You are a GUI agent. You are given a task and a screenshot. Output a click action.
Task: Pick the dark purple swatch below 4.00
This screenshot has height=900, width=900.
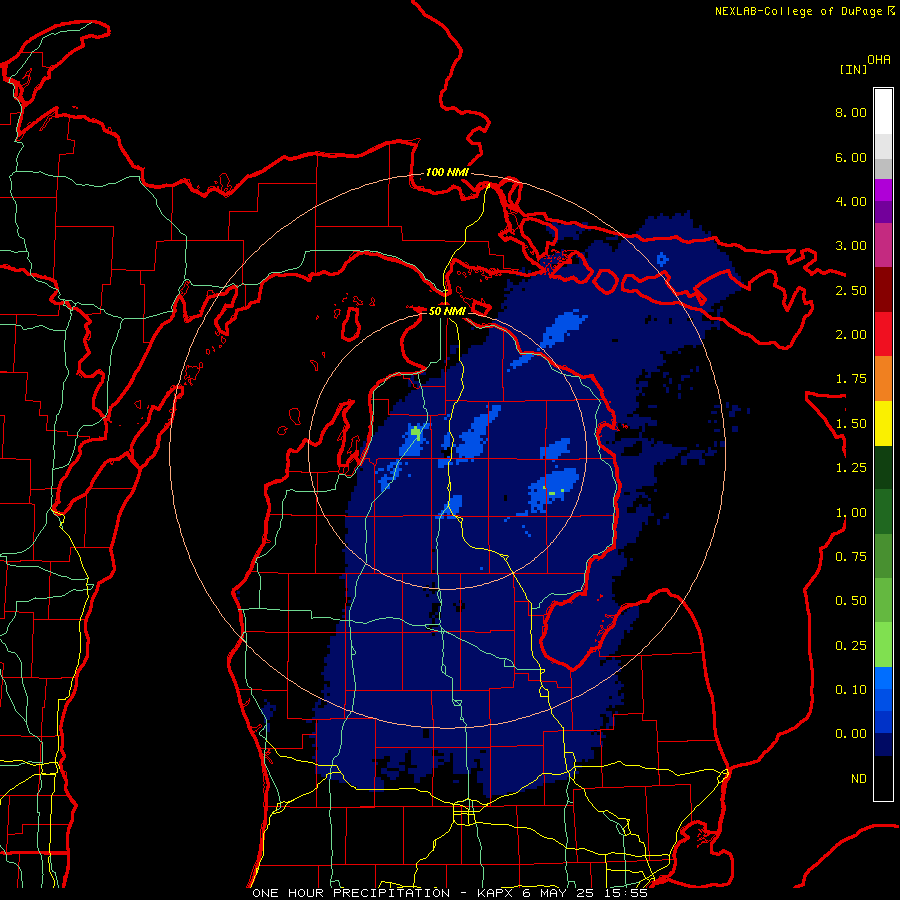pos(883,212)
